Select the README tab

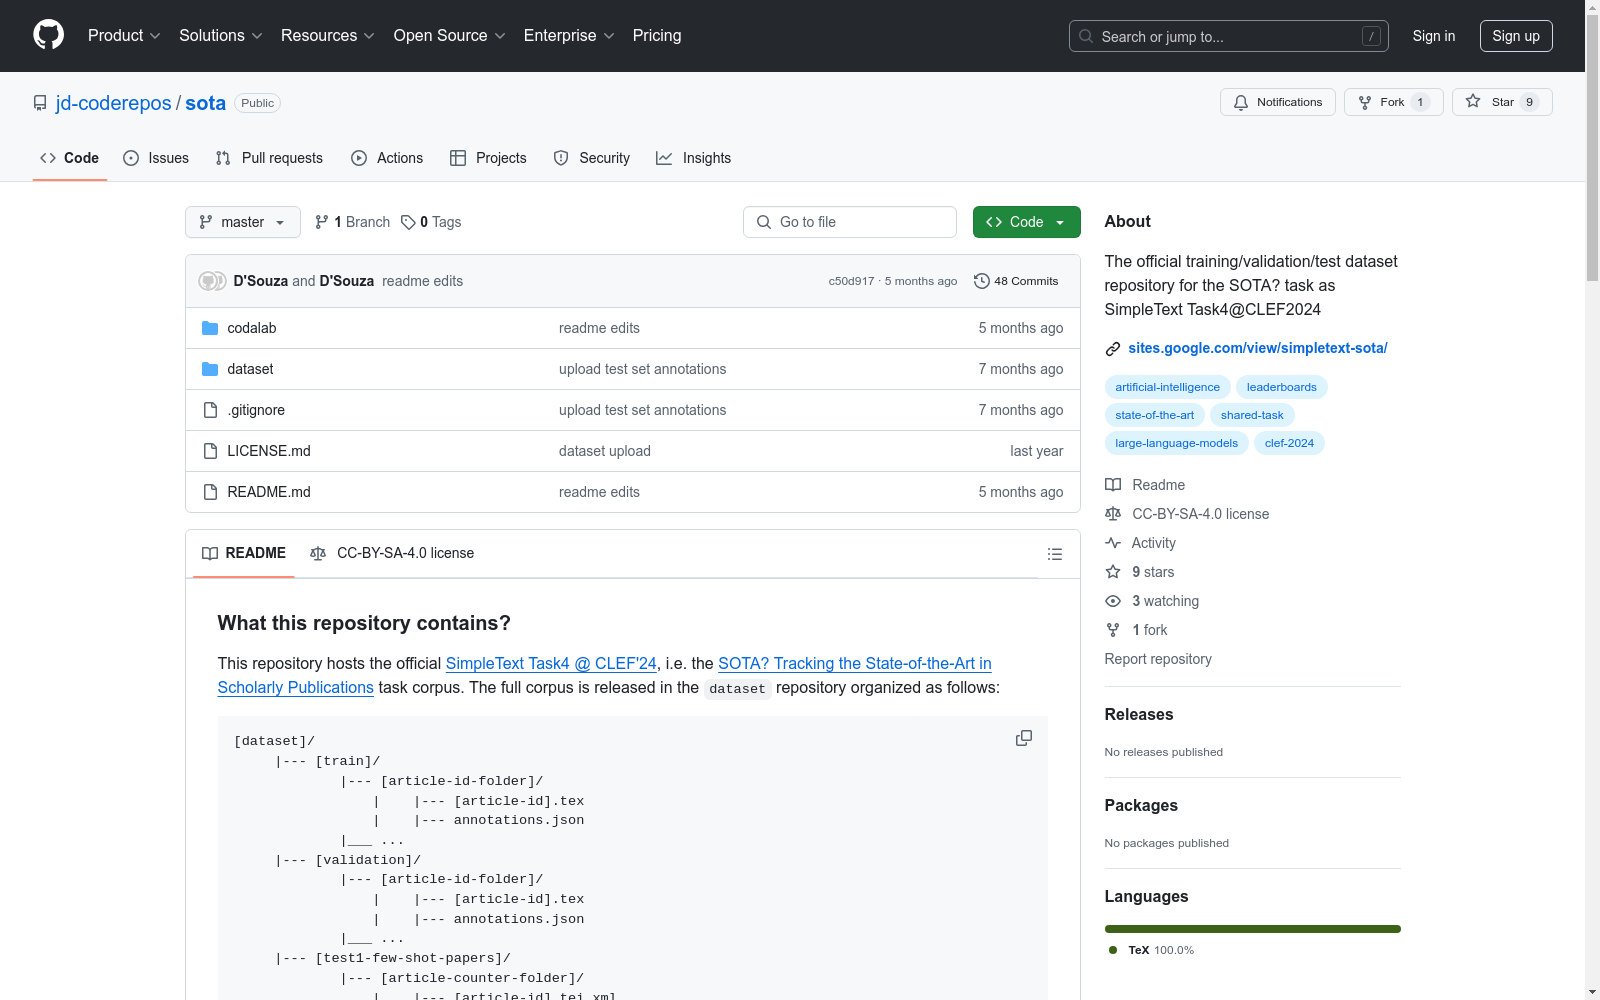click(x=244, y=553)
